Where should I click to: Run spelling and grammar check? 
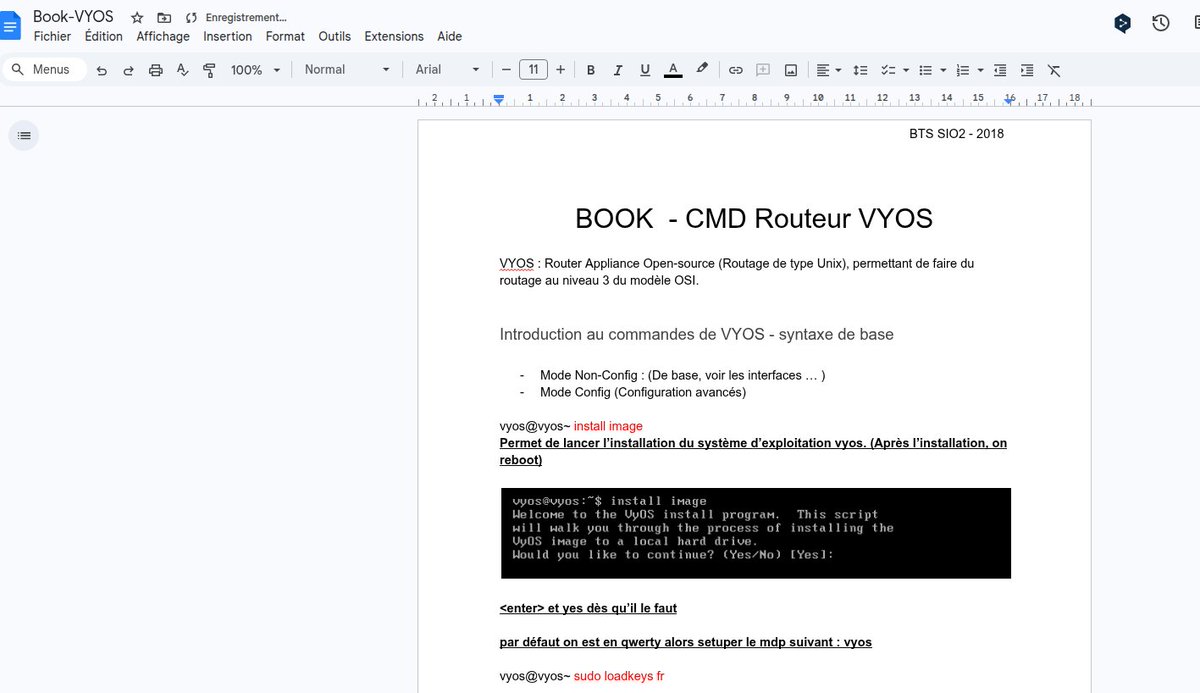182,70
